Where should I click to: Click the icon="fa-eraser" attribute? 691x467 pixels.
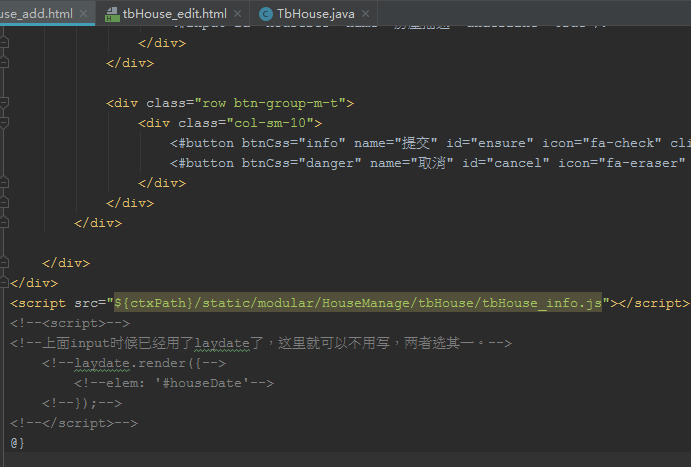click(x=621, y=163)
